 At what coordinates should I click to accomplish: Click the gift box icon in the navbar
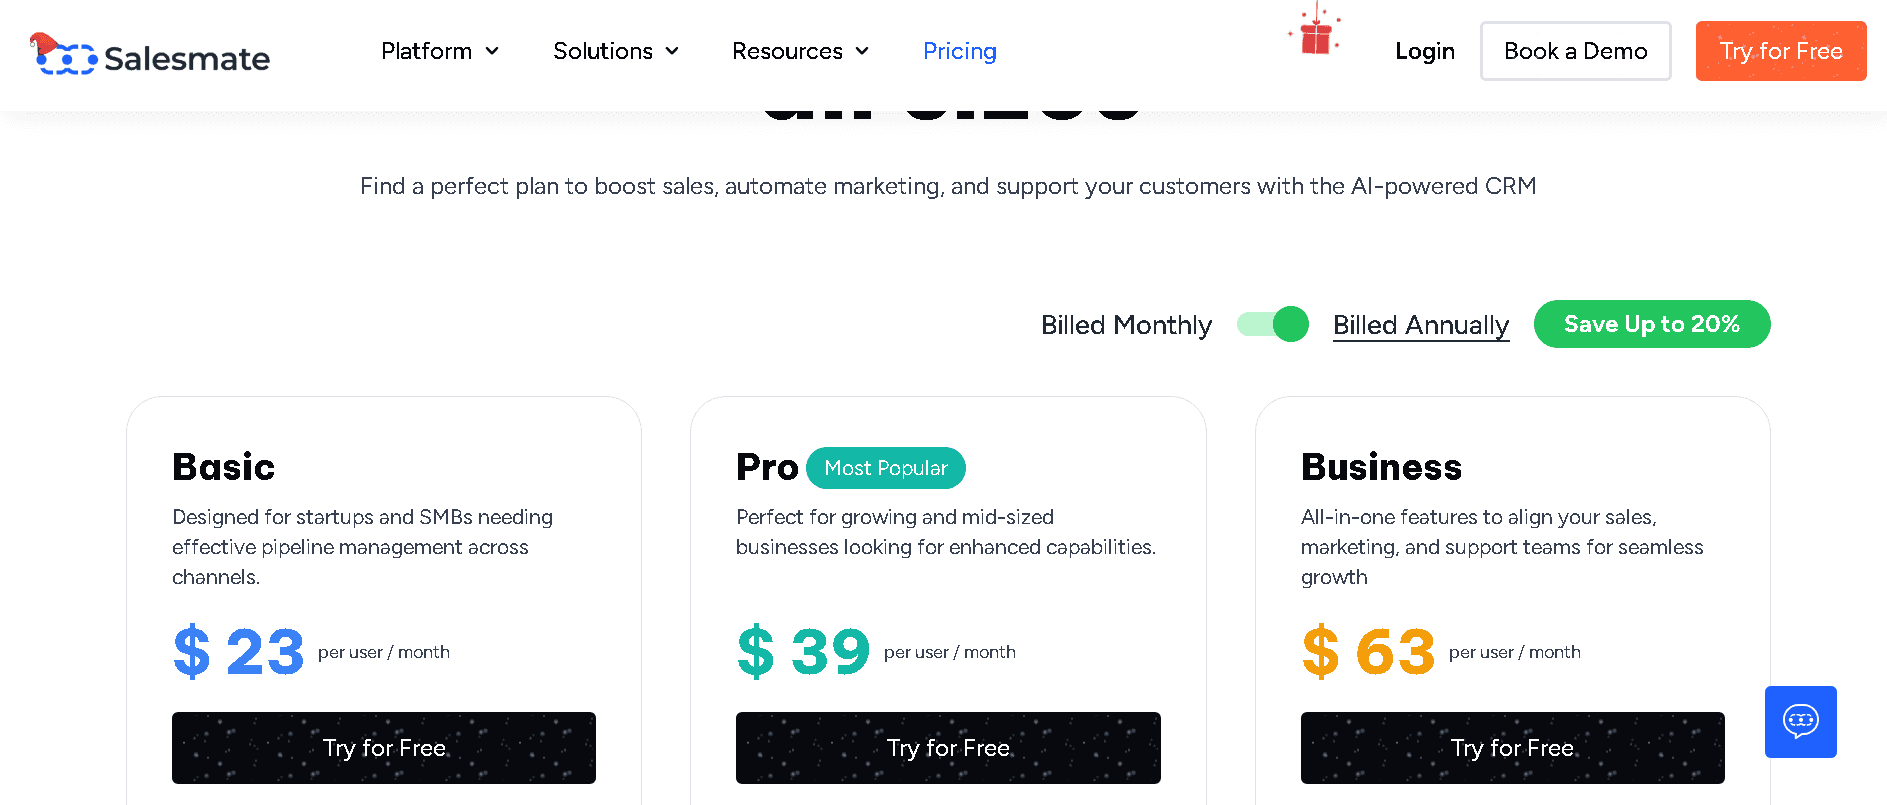pos(1314,35)
